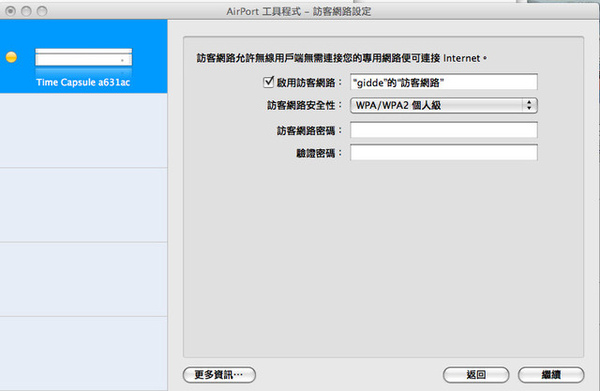600x391 pixels.
Task: Click the guest network name field
Action: 443,82
